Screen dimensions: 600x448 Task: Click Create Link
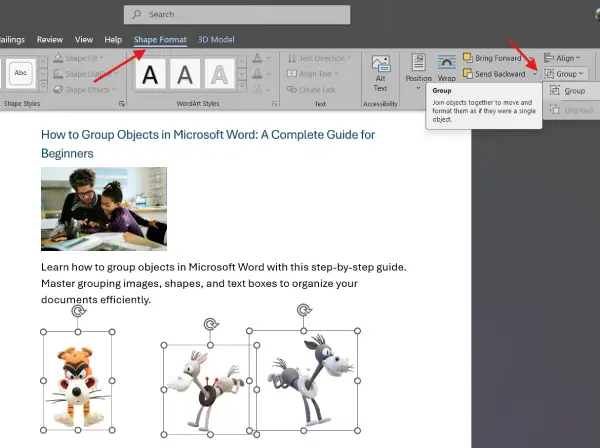coord(311,90)
